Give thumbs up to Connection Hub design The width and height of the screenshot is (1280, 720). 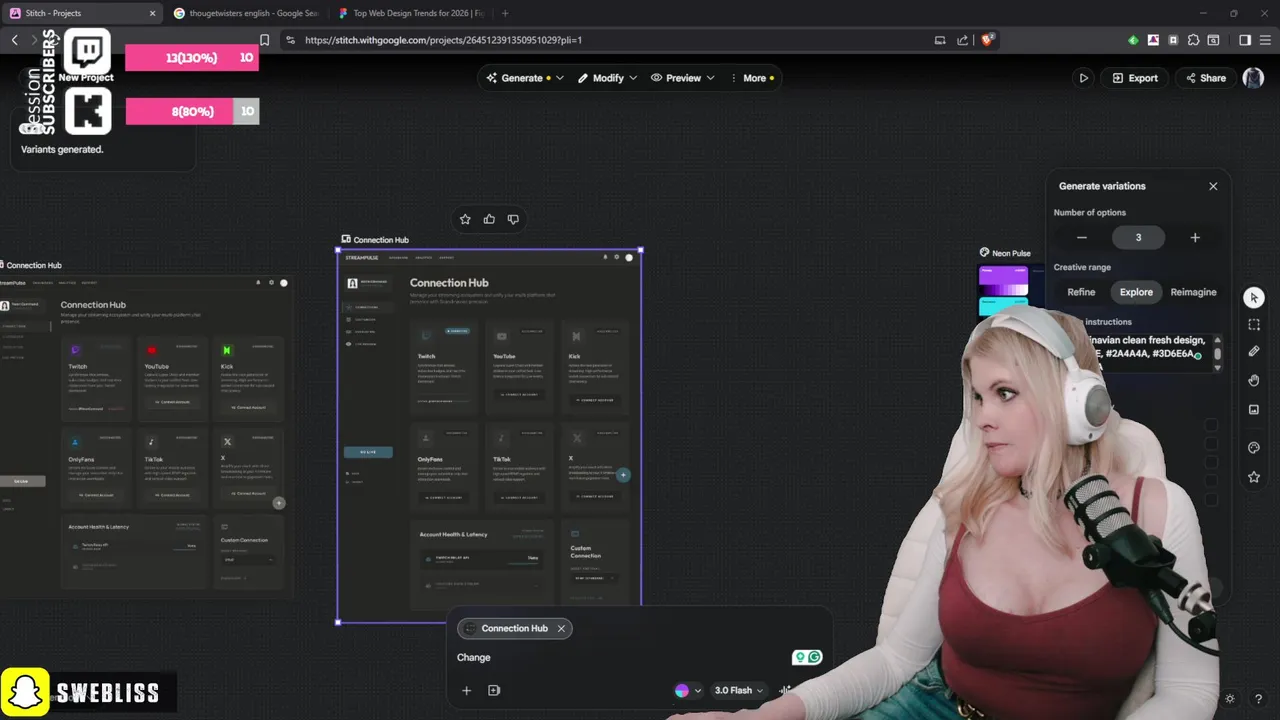pyautogui.click(x=489, y=219)
